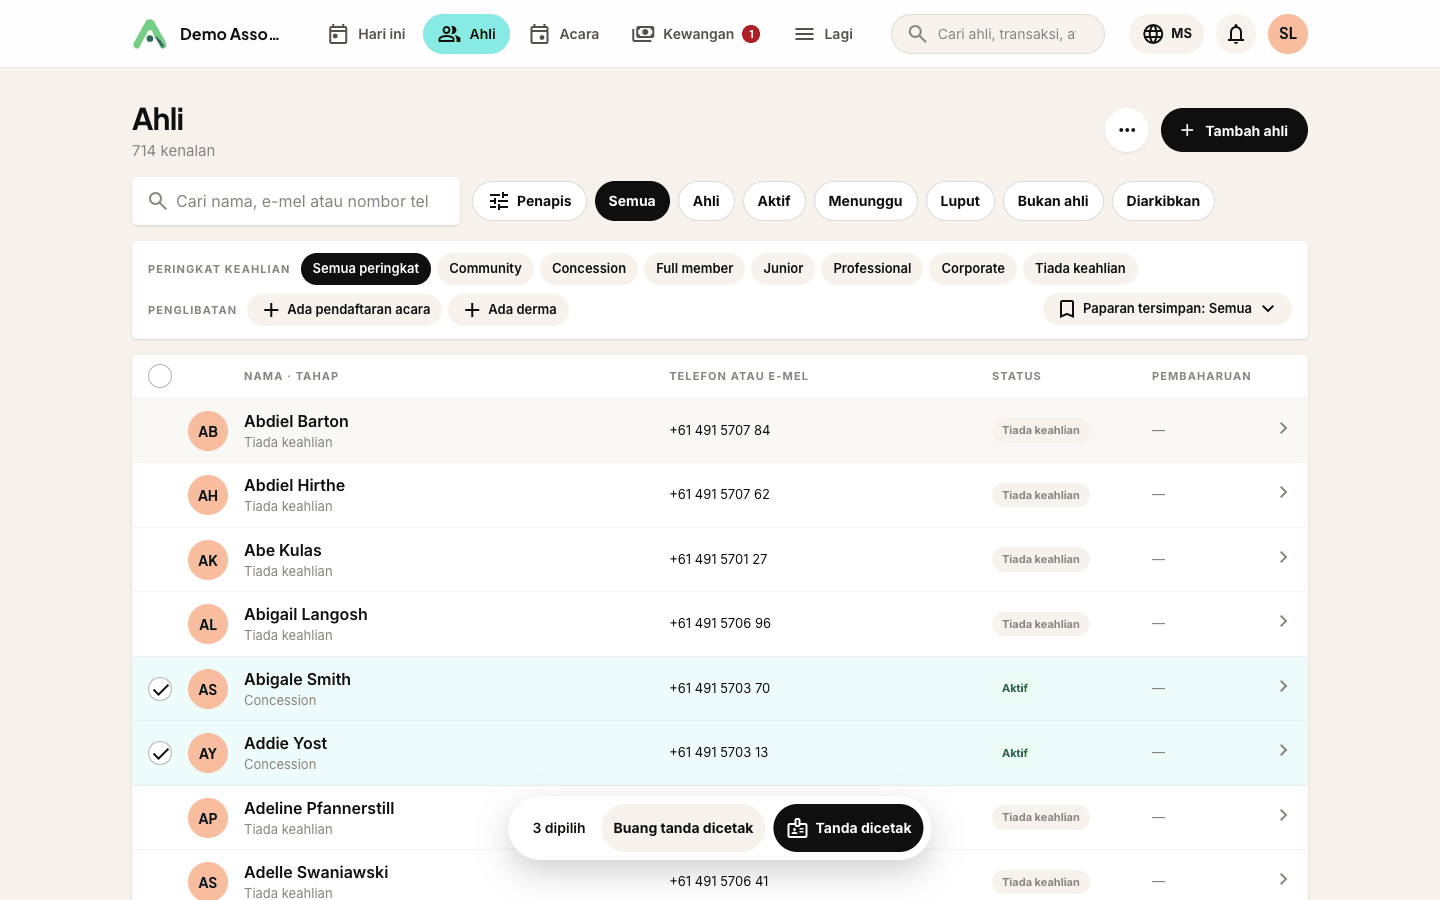Click Buang tanda dicetak button
The width and height of the screenshot is (1440, 900).
(x=683, y=828)
